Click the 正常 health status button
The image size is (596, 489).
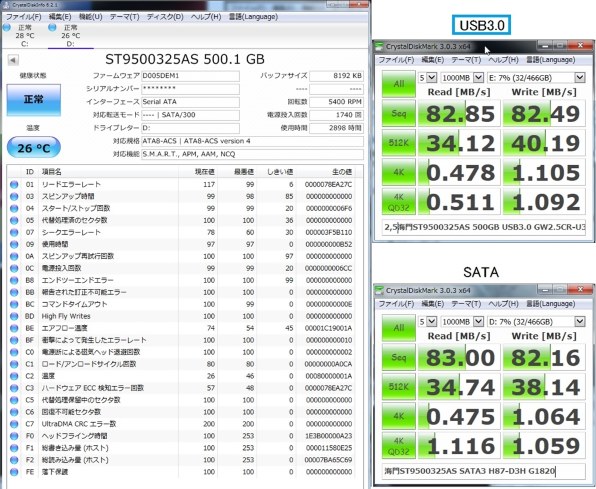(x=34, y=100)
